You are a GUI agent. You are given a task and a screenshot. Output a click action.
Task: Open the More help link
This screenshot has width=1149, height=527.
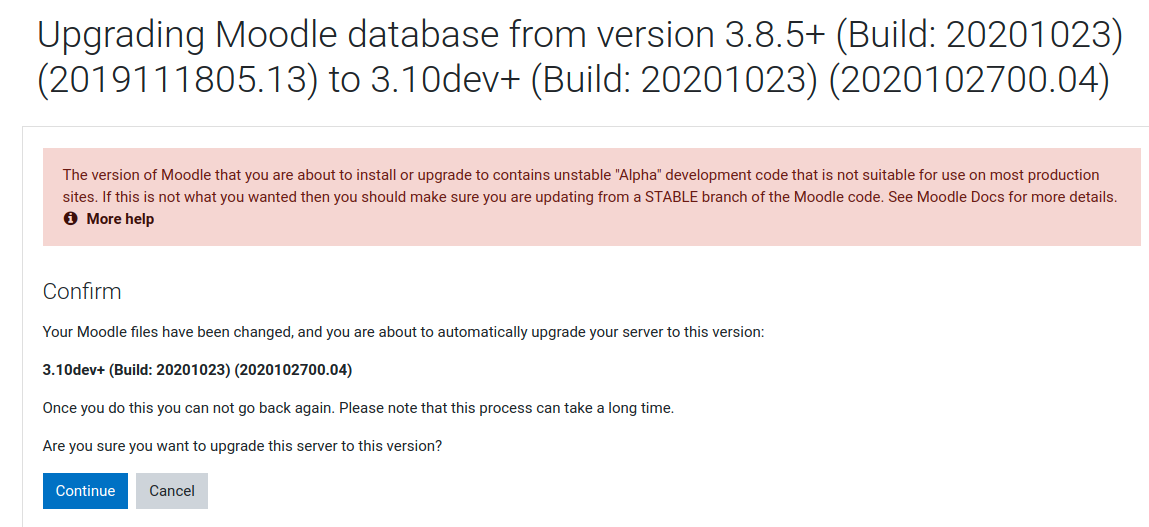(x=120, y=218)
